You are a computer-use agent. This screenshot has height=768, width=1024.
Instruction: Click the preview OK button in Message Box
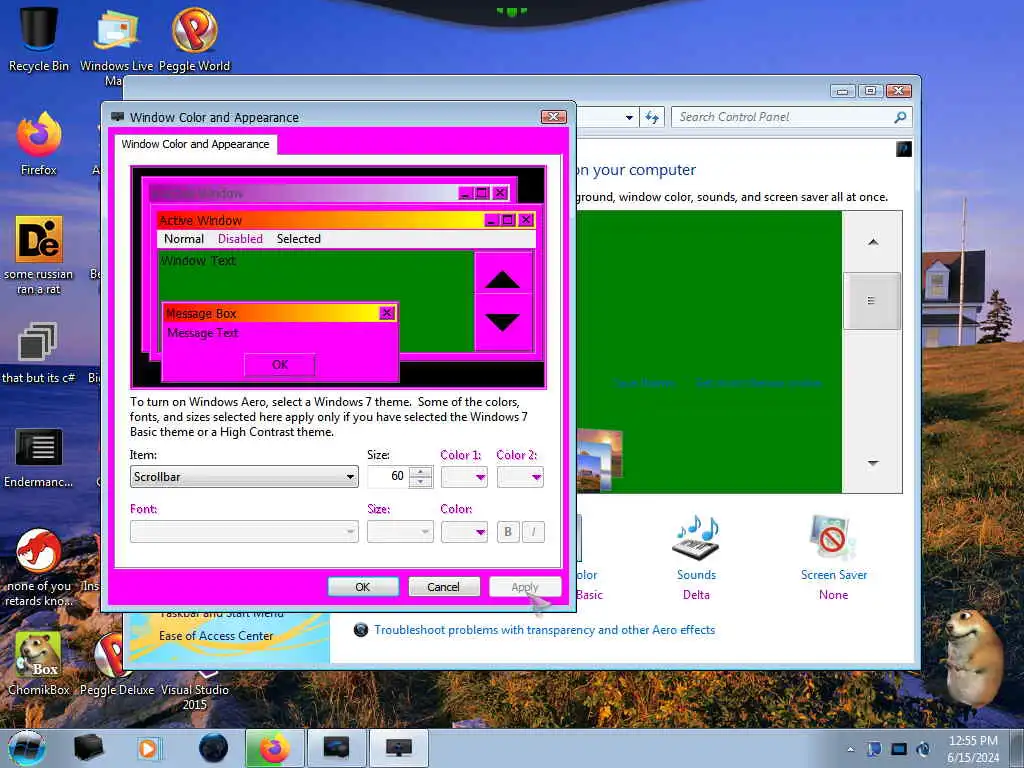[280, 364]
